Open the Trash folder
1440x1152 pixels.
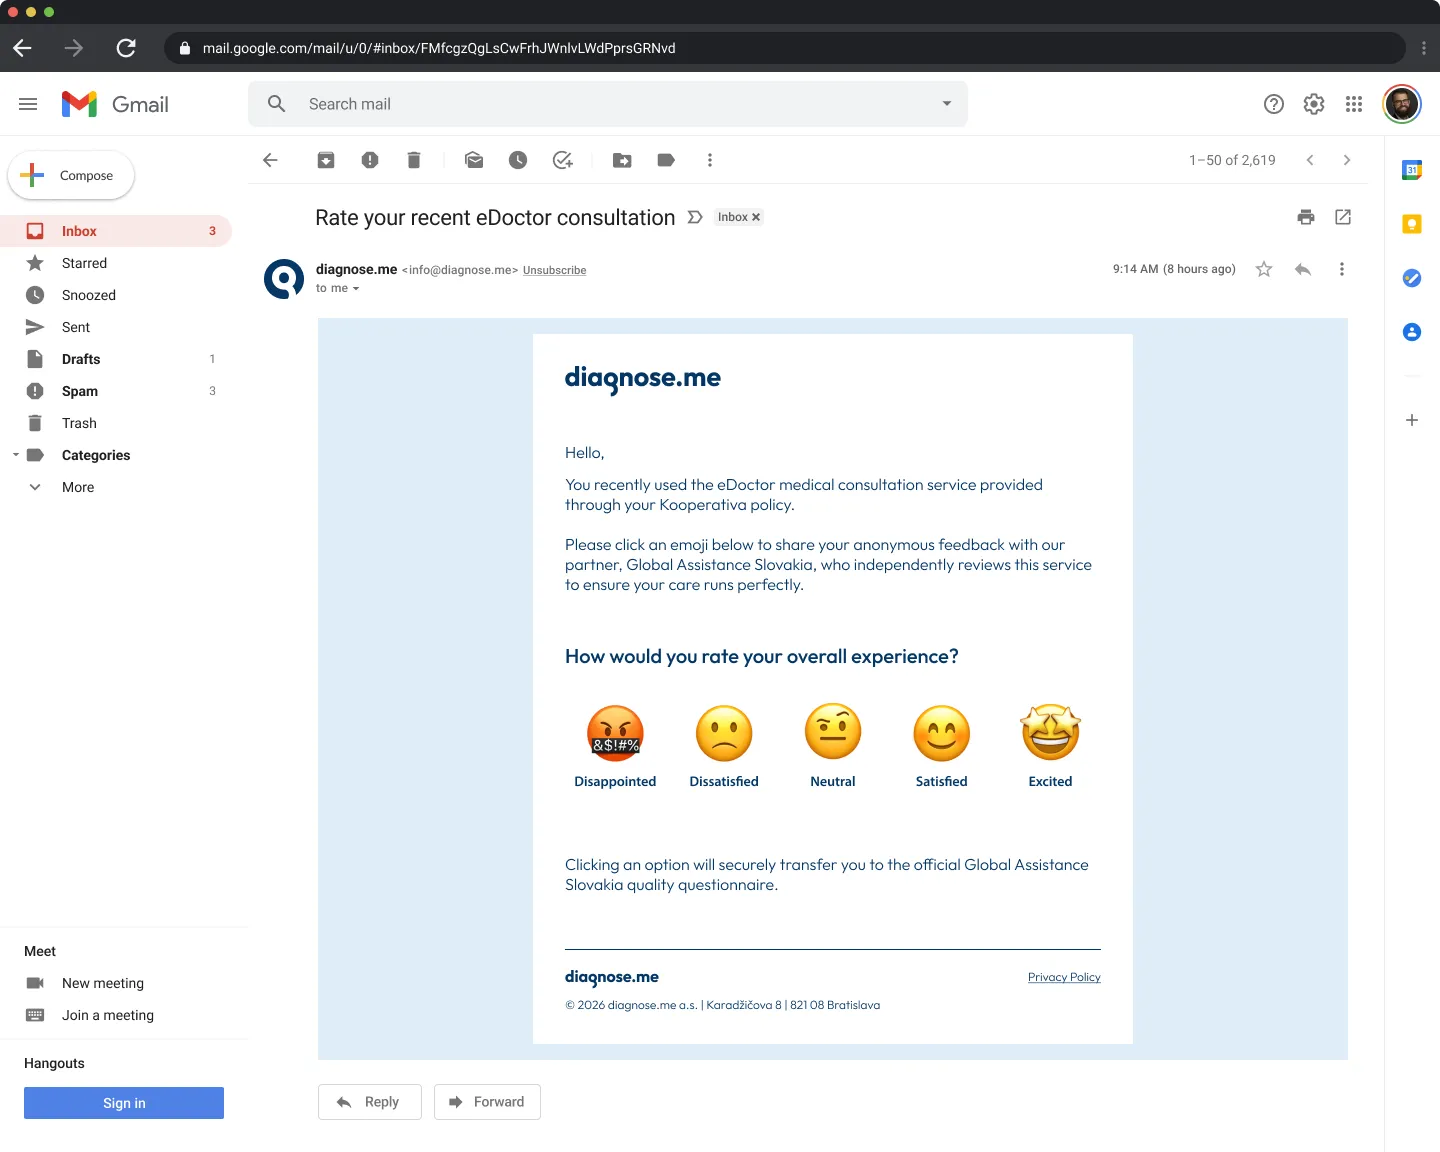point(116,423)
